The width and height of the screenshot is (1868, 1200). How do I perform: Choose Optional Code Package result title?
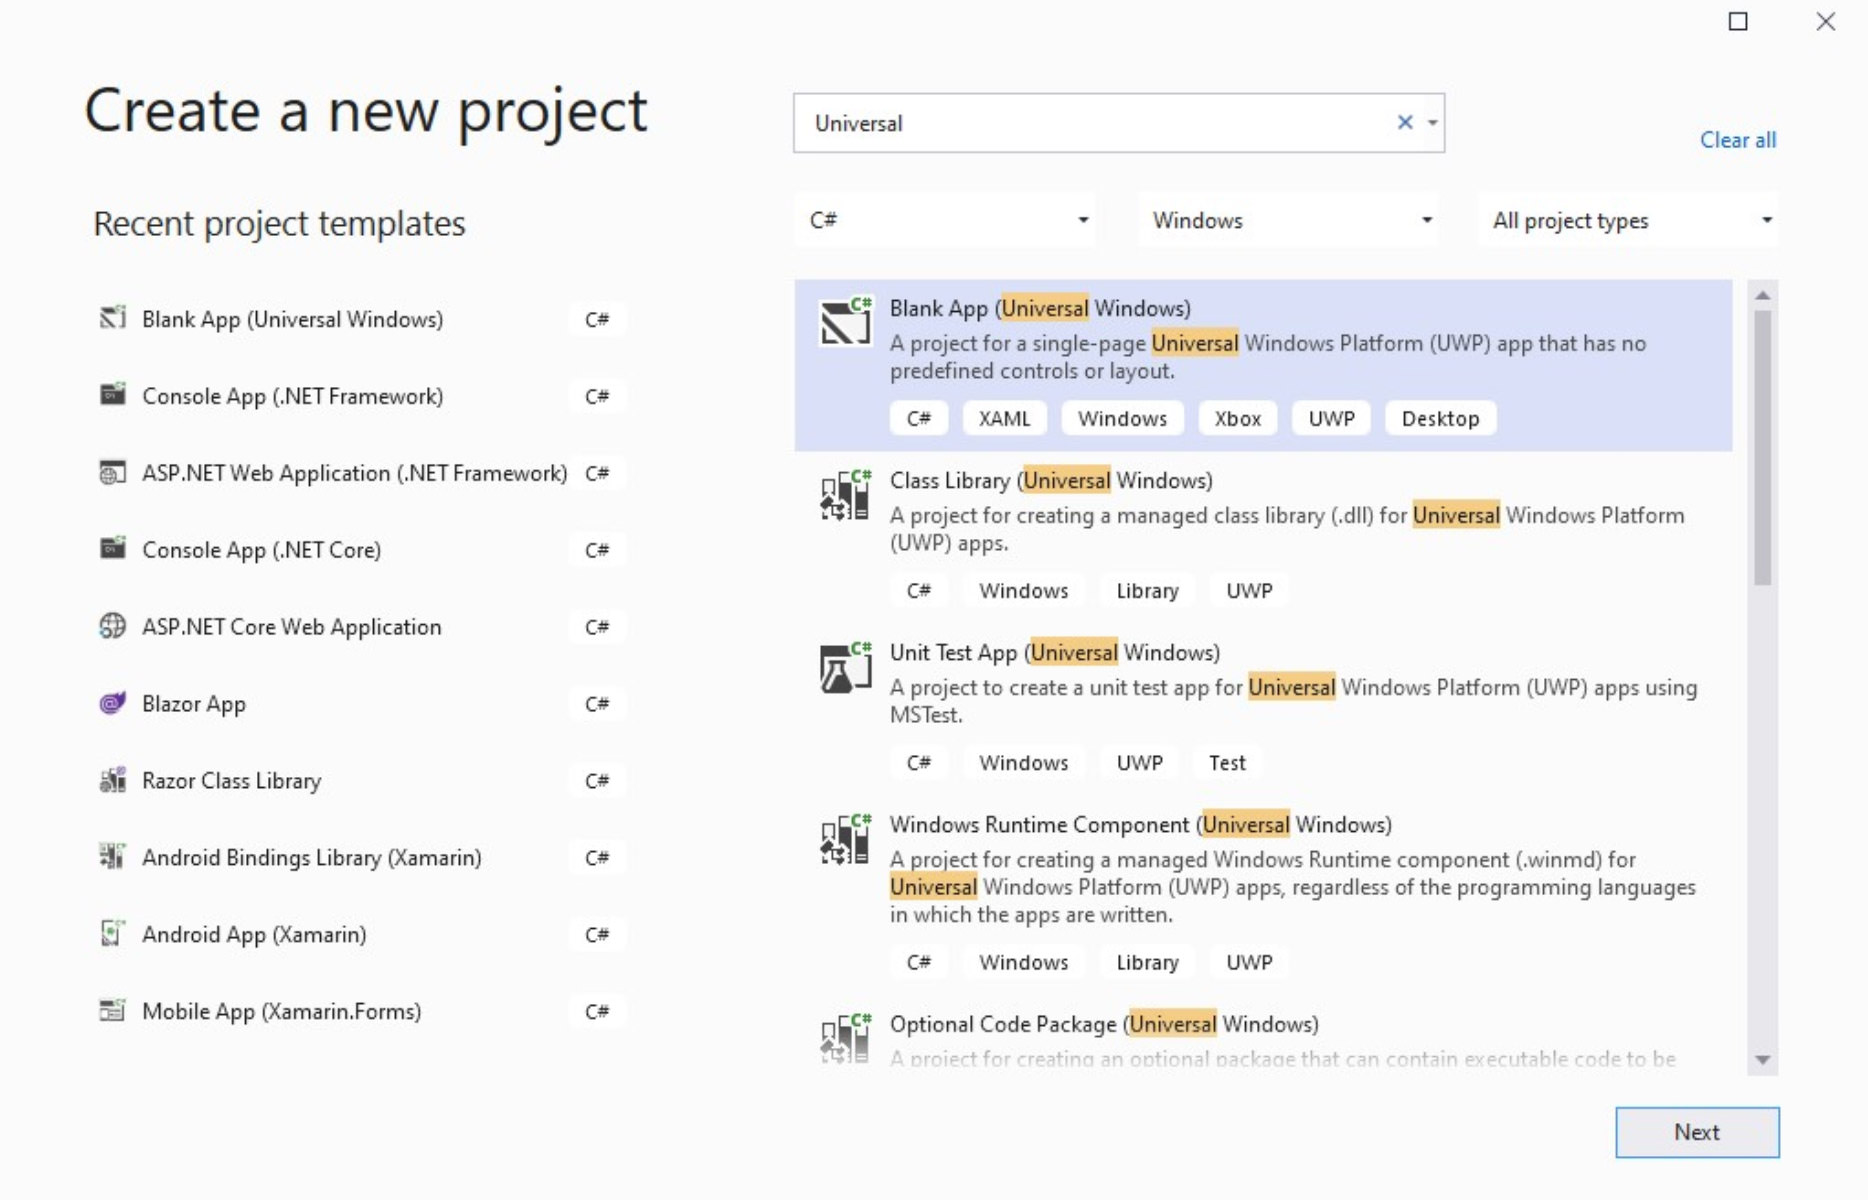pos(1104,1025)
